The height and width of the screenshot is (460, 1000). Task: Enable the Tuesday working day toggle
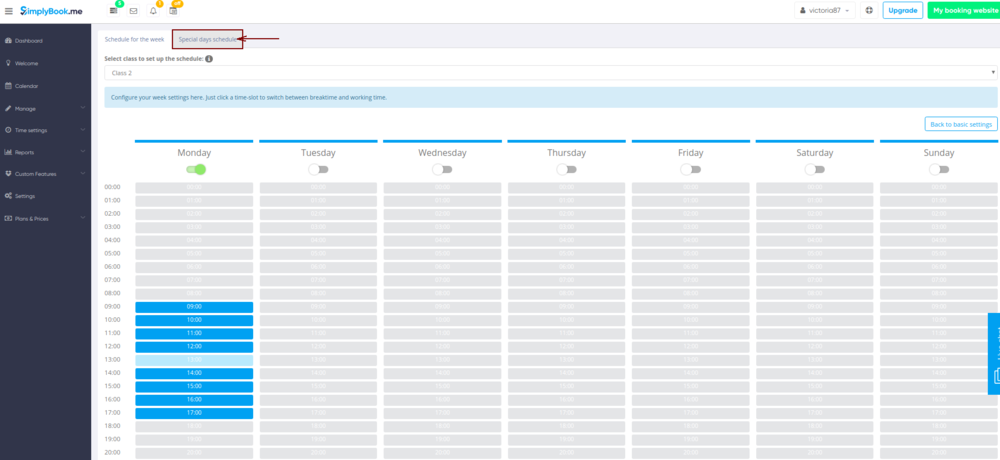318,170
